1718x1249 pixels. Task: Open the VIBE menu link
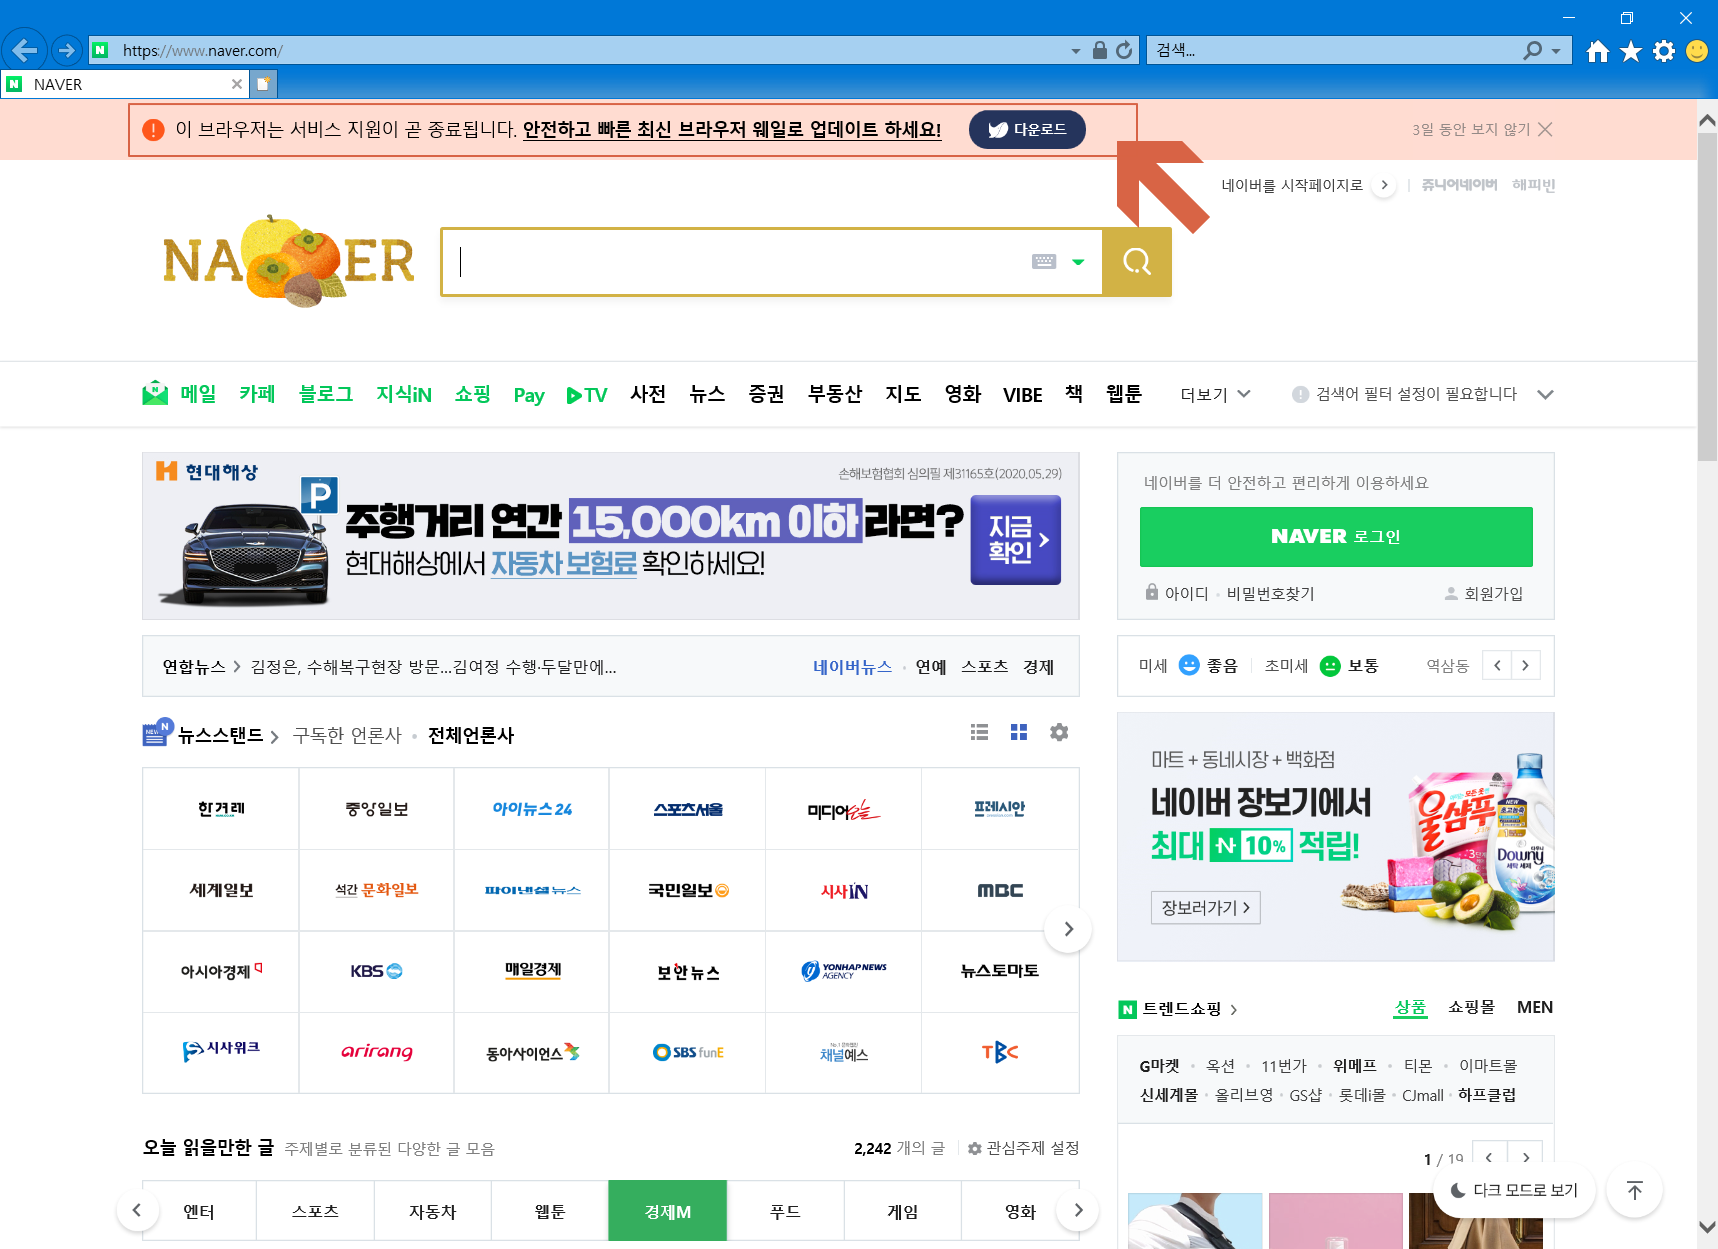click(1023, 395)
